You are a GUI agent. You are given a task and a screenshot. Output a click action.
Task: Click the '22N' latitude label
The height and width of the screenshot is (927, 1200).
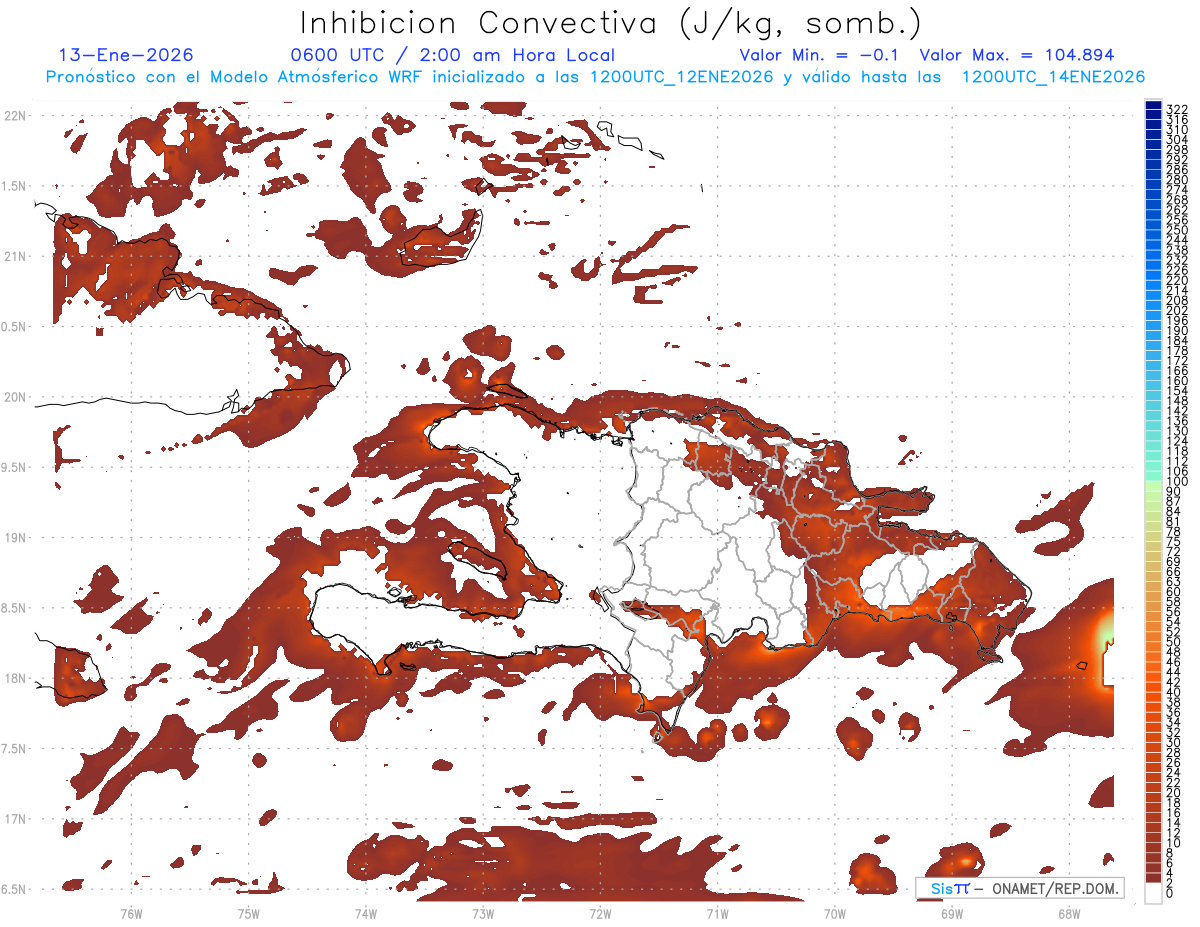(16, 115)
